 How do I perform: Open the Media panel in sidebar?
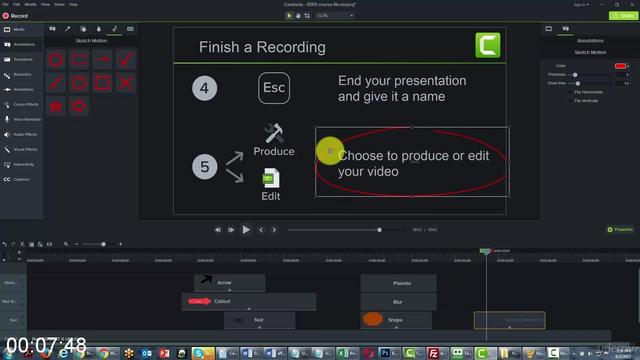(22, 29)
